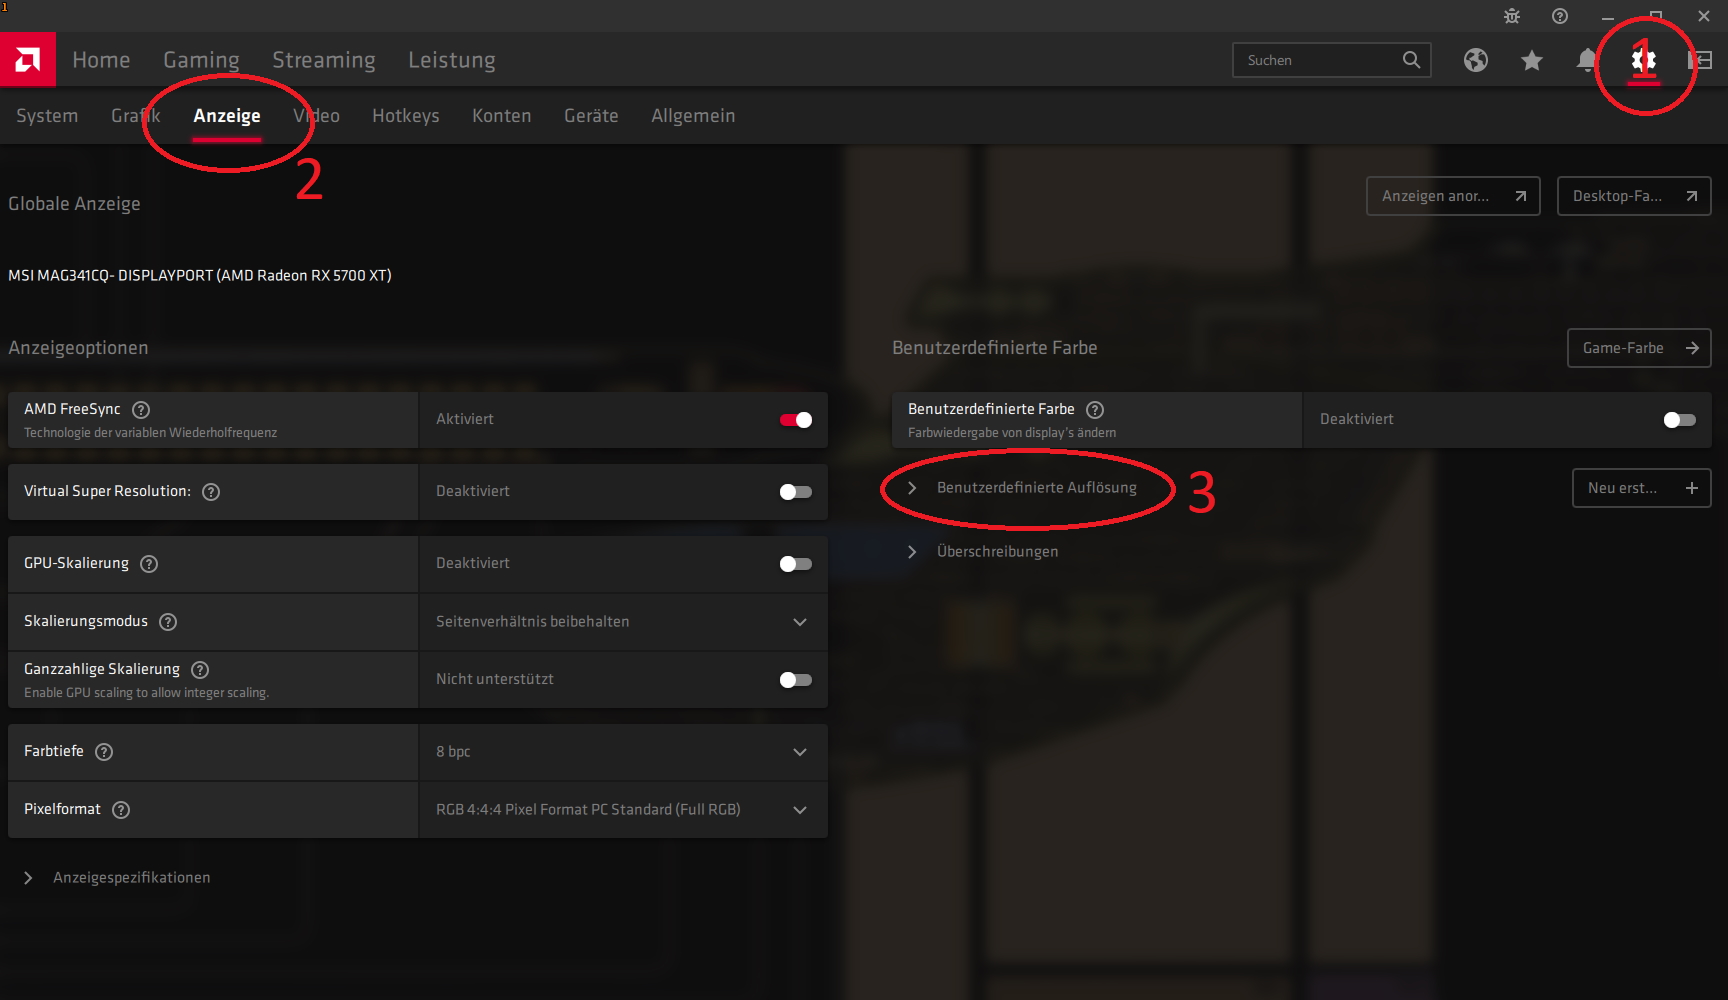
Task: Open the web browser globe icon
Action: (x=1476, y=60)
